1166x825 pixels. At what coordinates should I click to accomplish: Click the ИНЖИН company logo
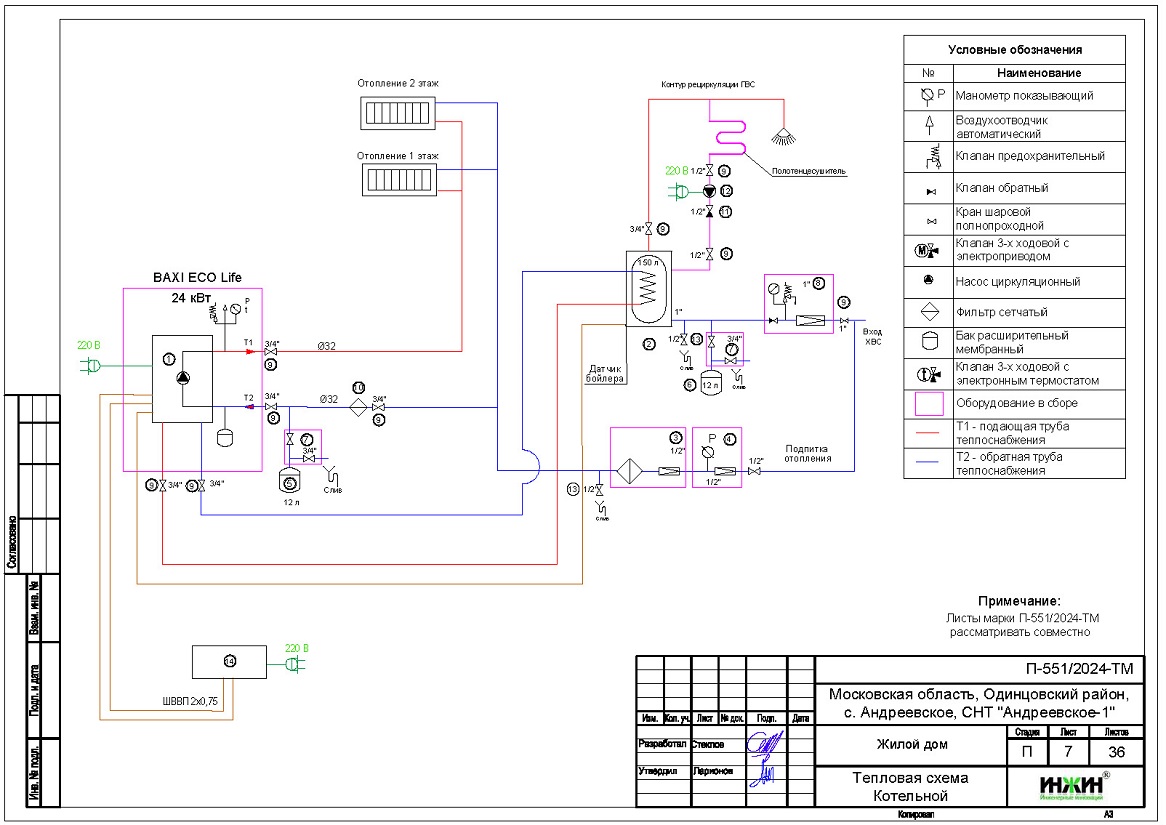pos(1071,785)
